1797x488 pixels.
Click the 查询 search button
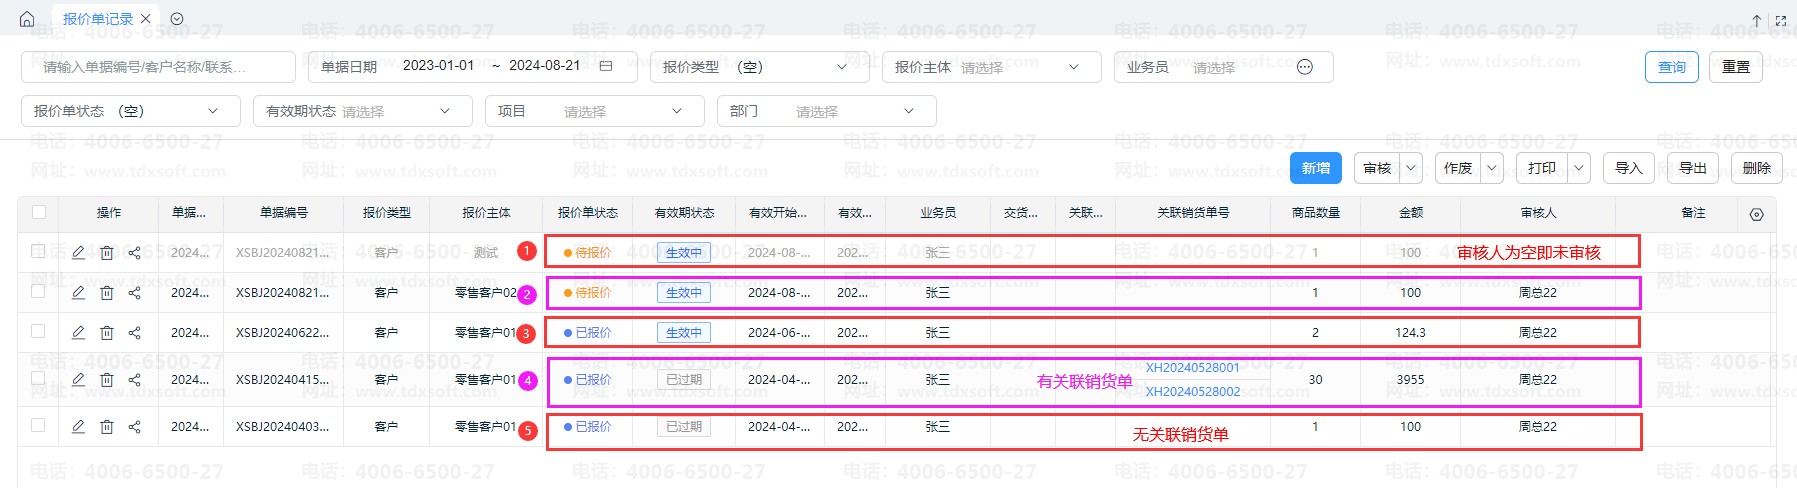coord(1671,67)
